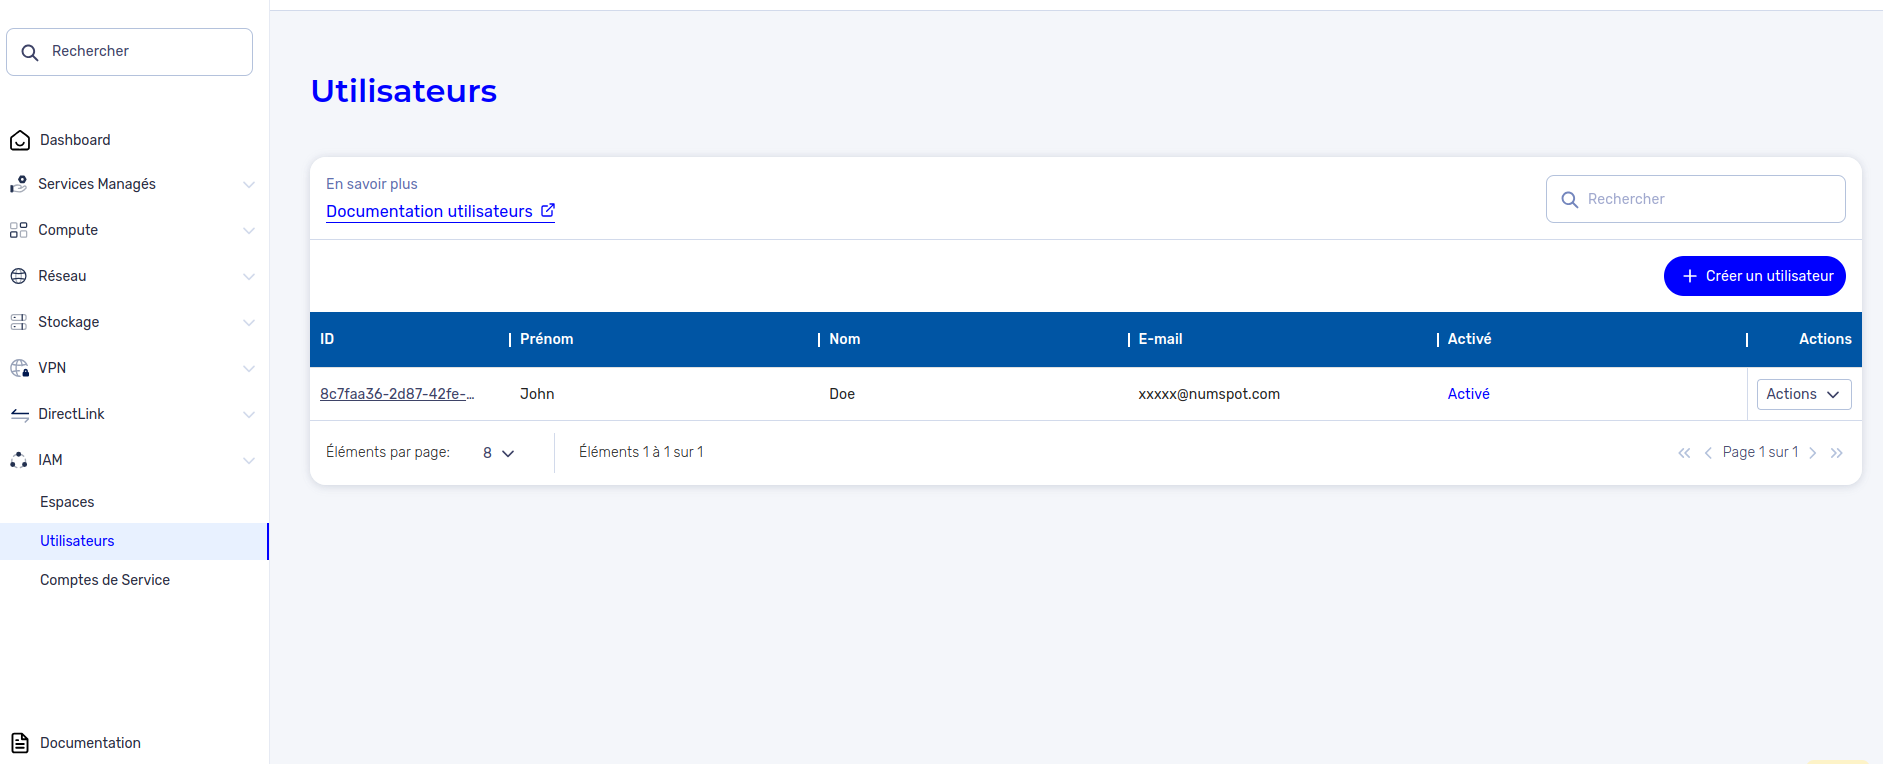
Task: Select Utilisateurs menu item
Action: [x=134, y=541]
